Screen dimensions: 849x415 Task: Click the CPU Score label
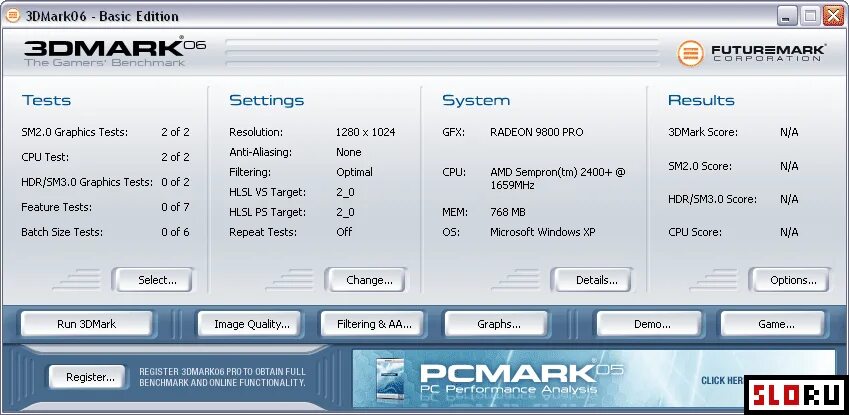[695, 232]
